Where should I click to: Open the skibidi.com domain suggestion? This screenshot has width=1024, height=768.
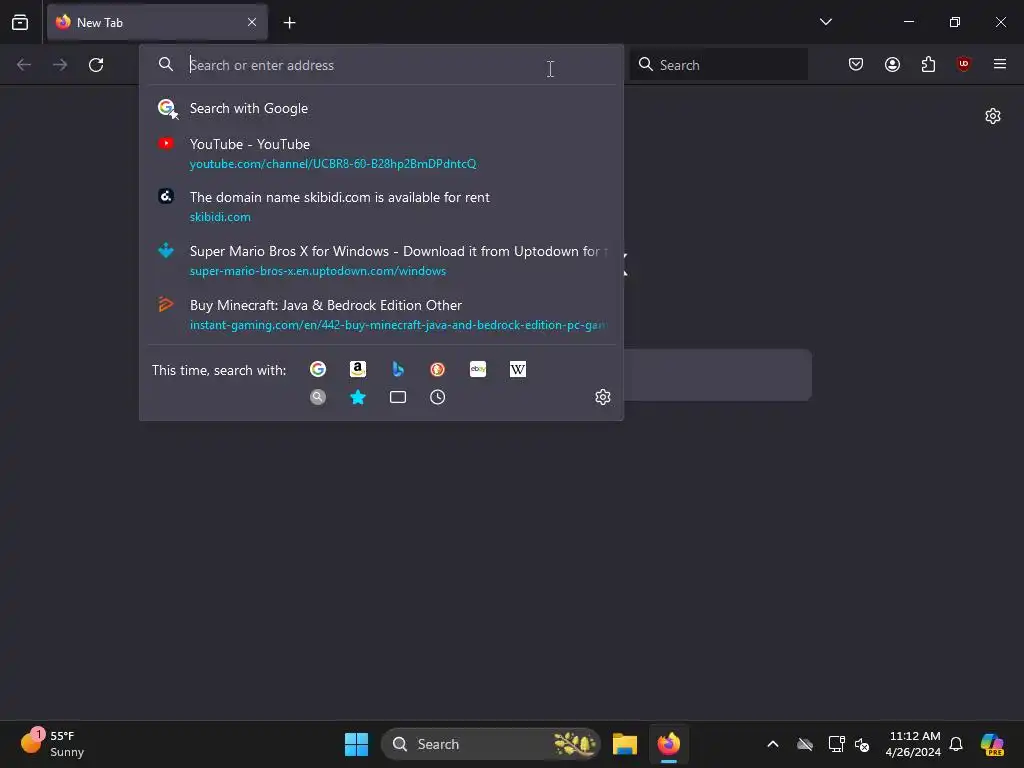[x=381, y=206]
